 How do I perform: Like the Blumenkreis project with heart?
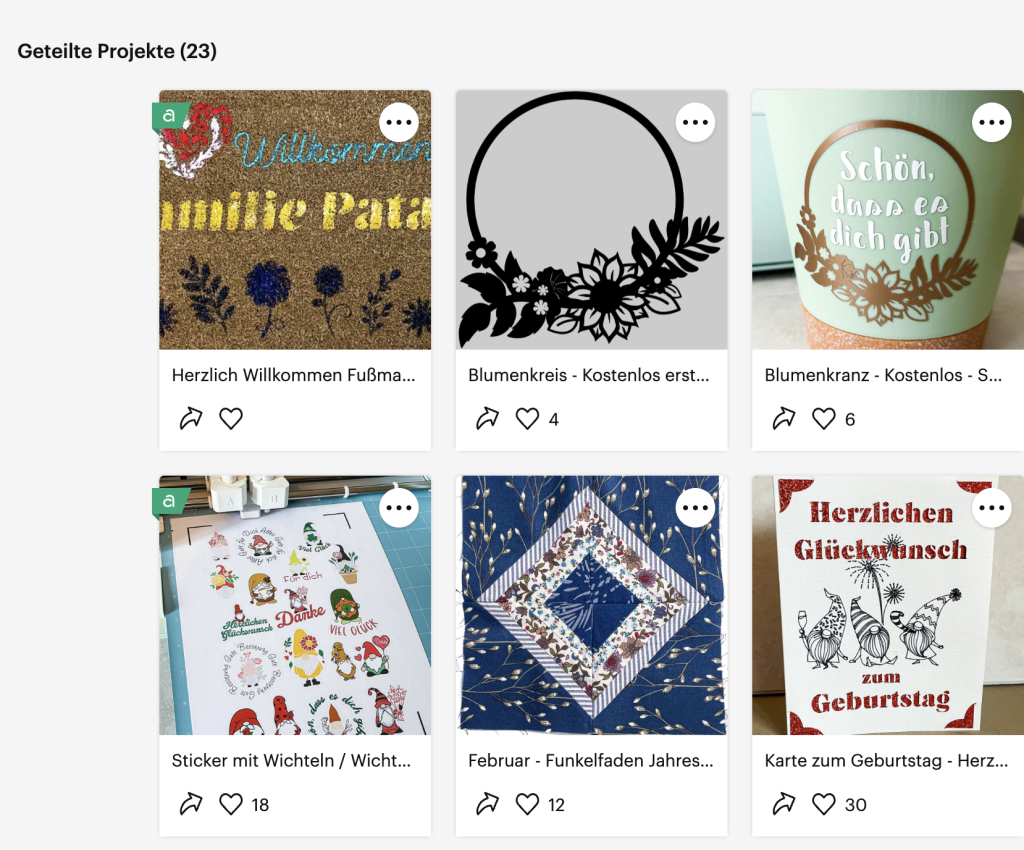tap(527, 419)
